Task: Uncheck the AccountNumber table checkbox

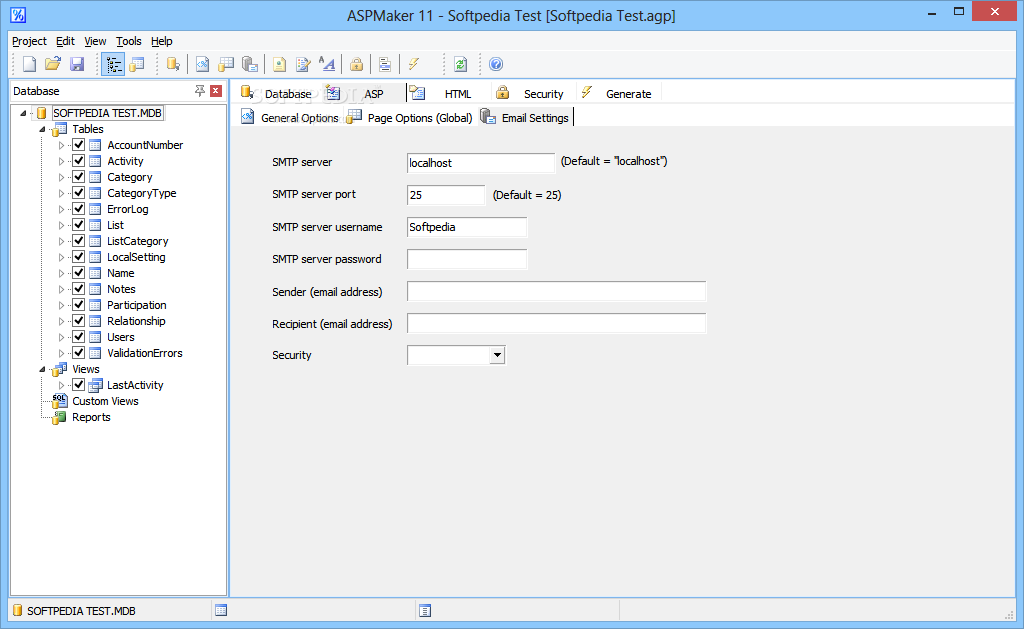Action: [x=78, y=144]
